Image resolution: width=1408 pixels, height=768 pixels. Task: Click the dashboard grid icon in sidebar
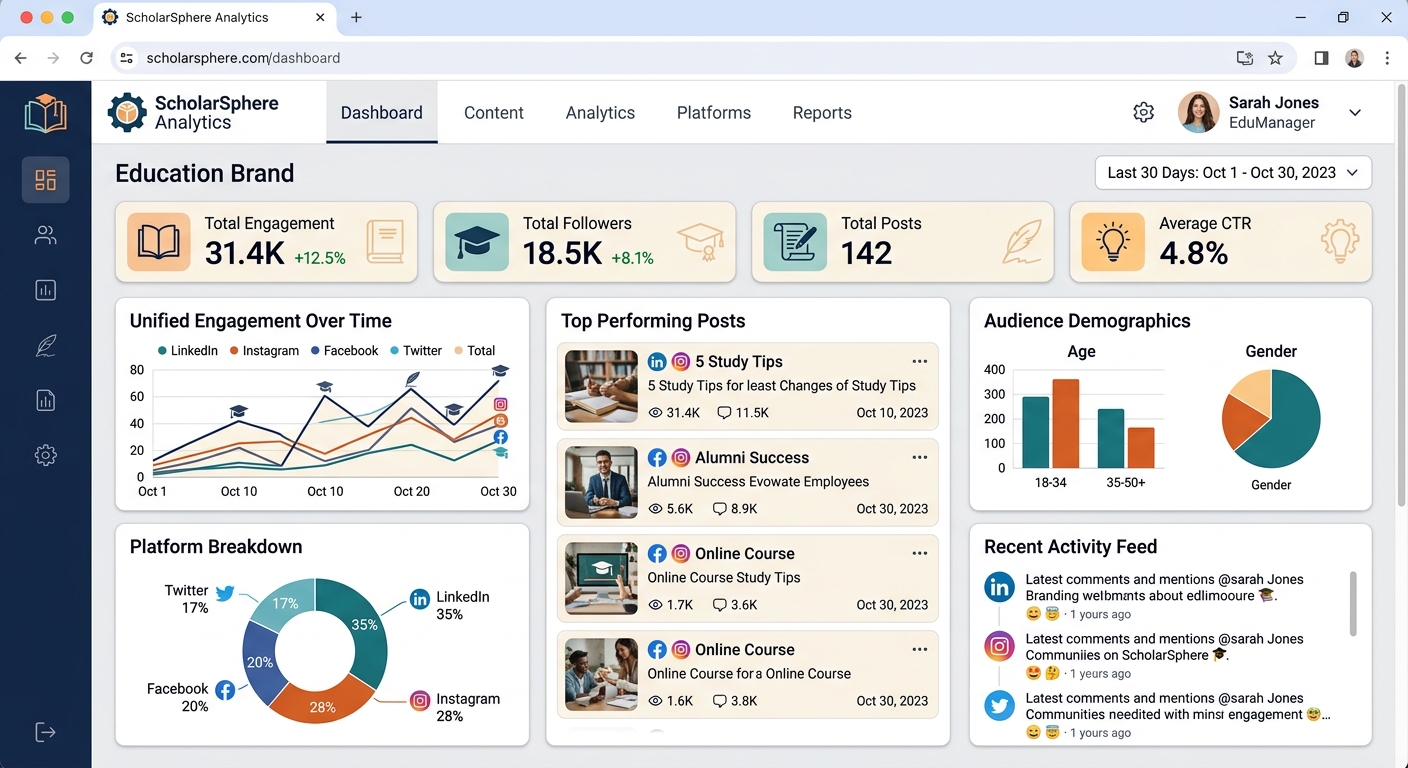coord(45,180)
